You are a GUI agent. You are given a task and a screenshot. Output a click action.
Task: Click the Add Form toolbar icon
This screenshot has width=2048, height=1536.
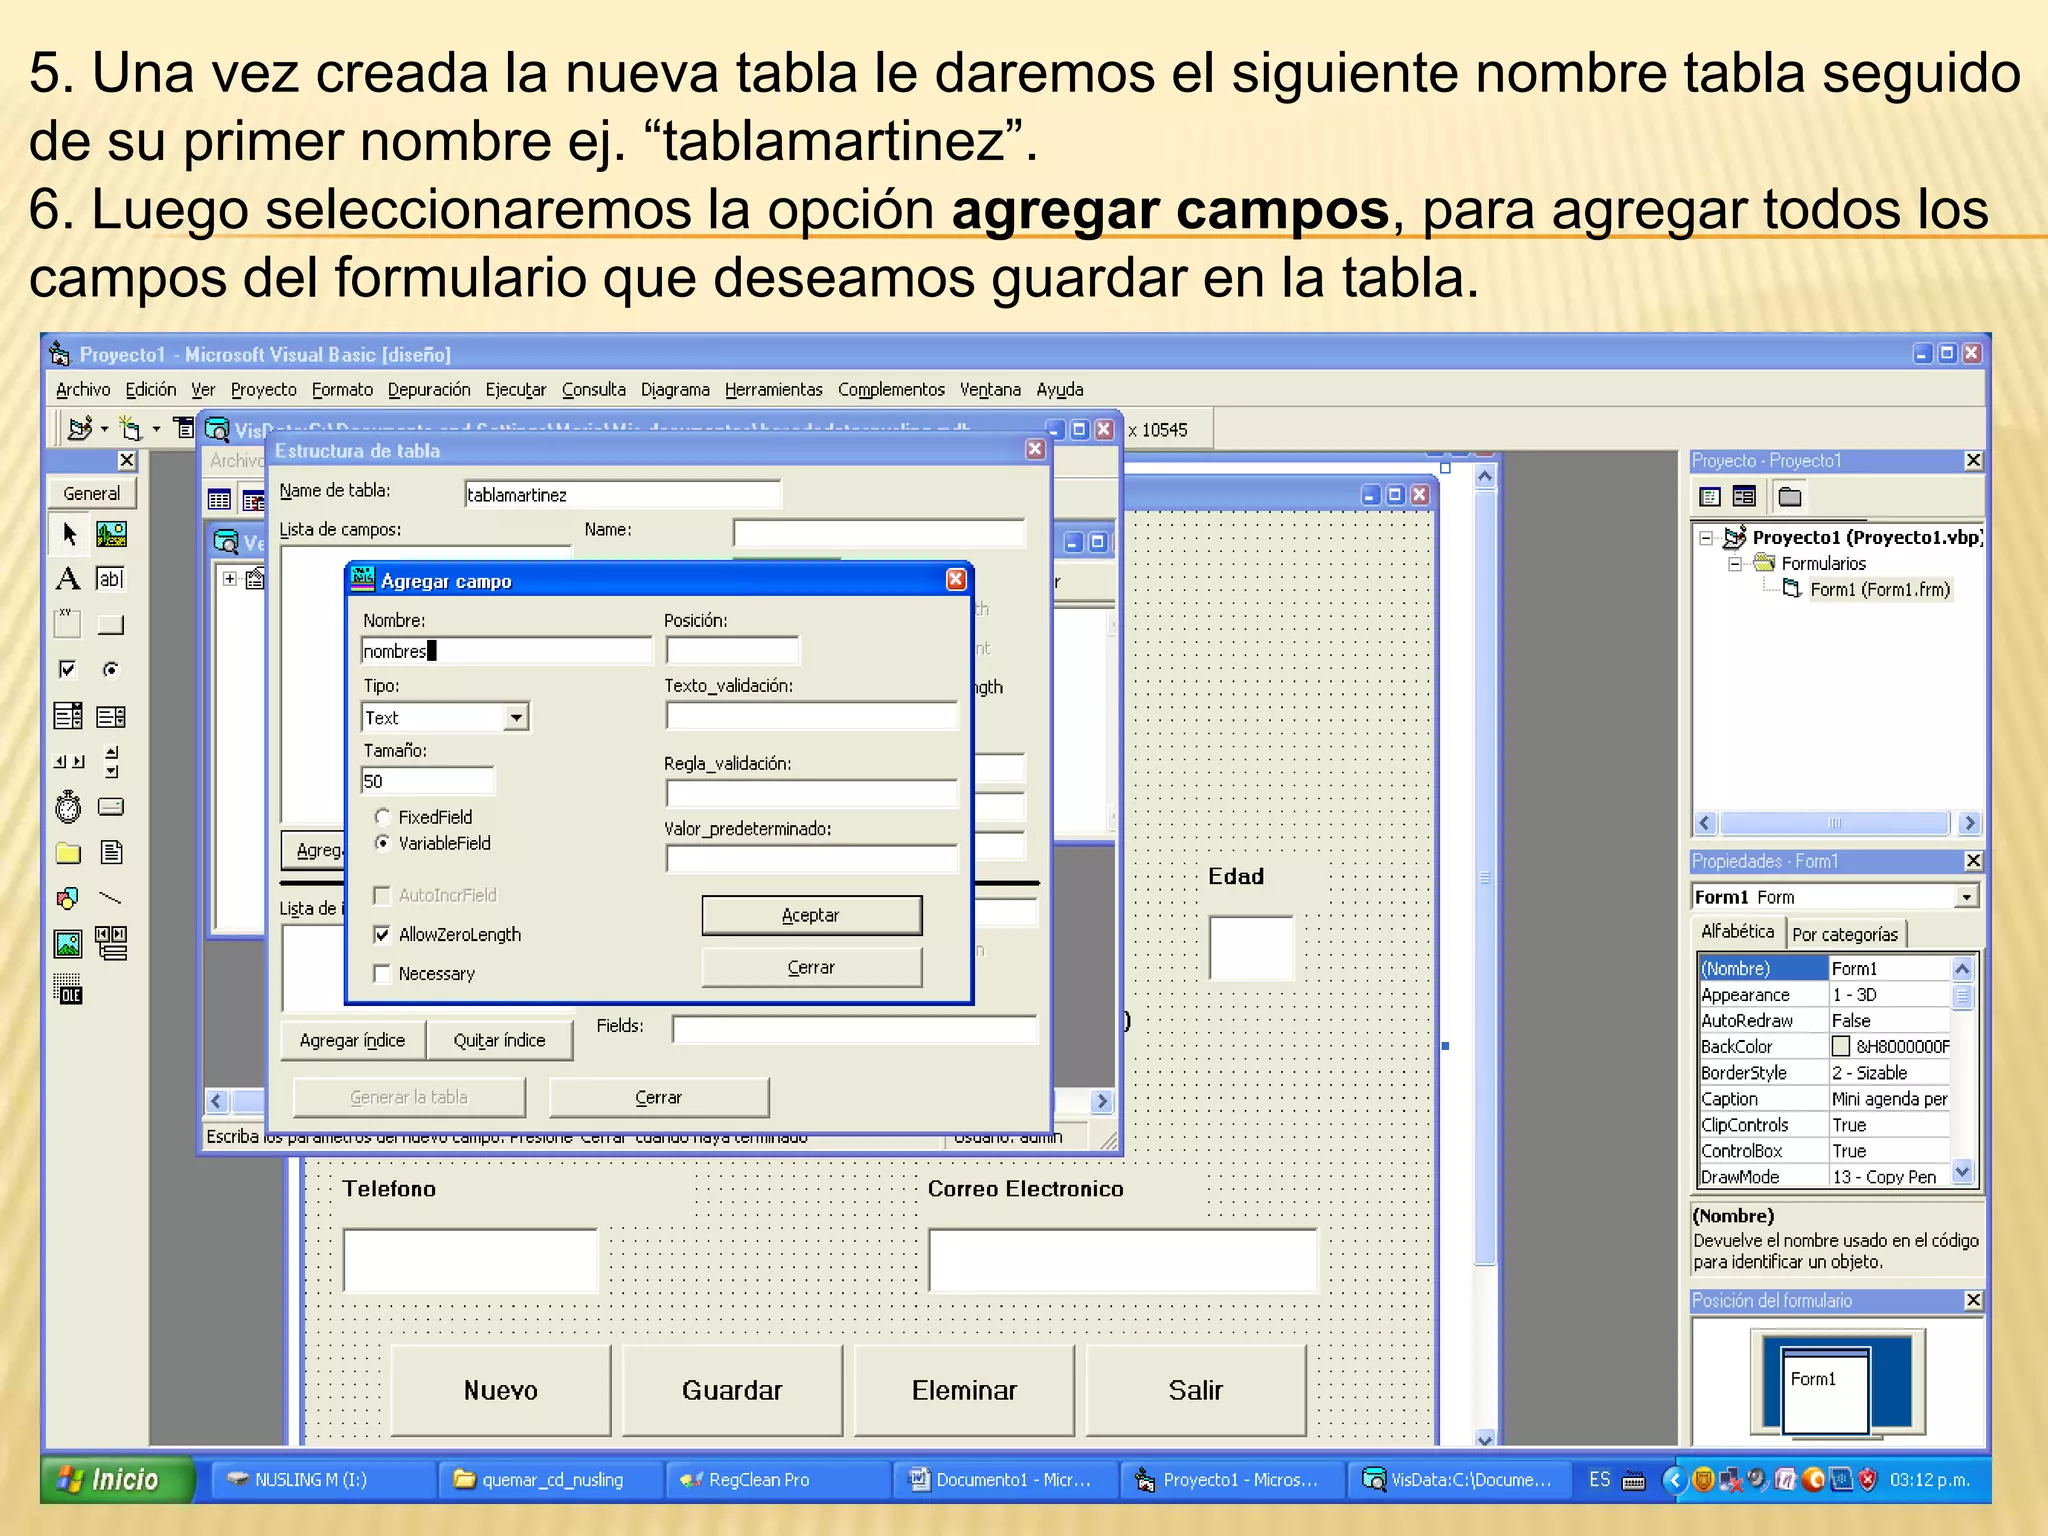(131, 429)
